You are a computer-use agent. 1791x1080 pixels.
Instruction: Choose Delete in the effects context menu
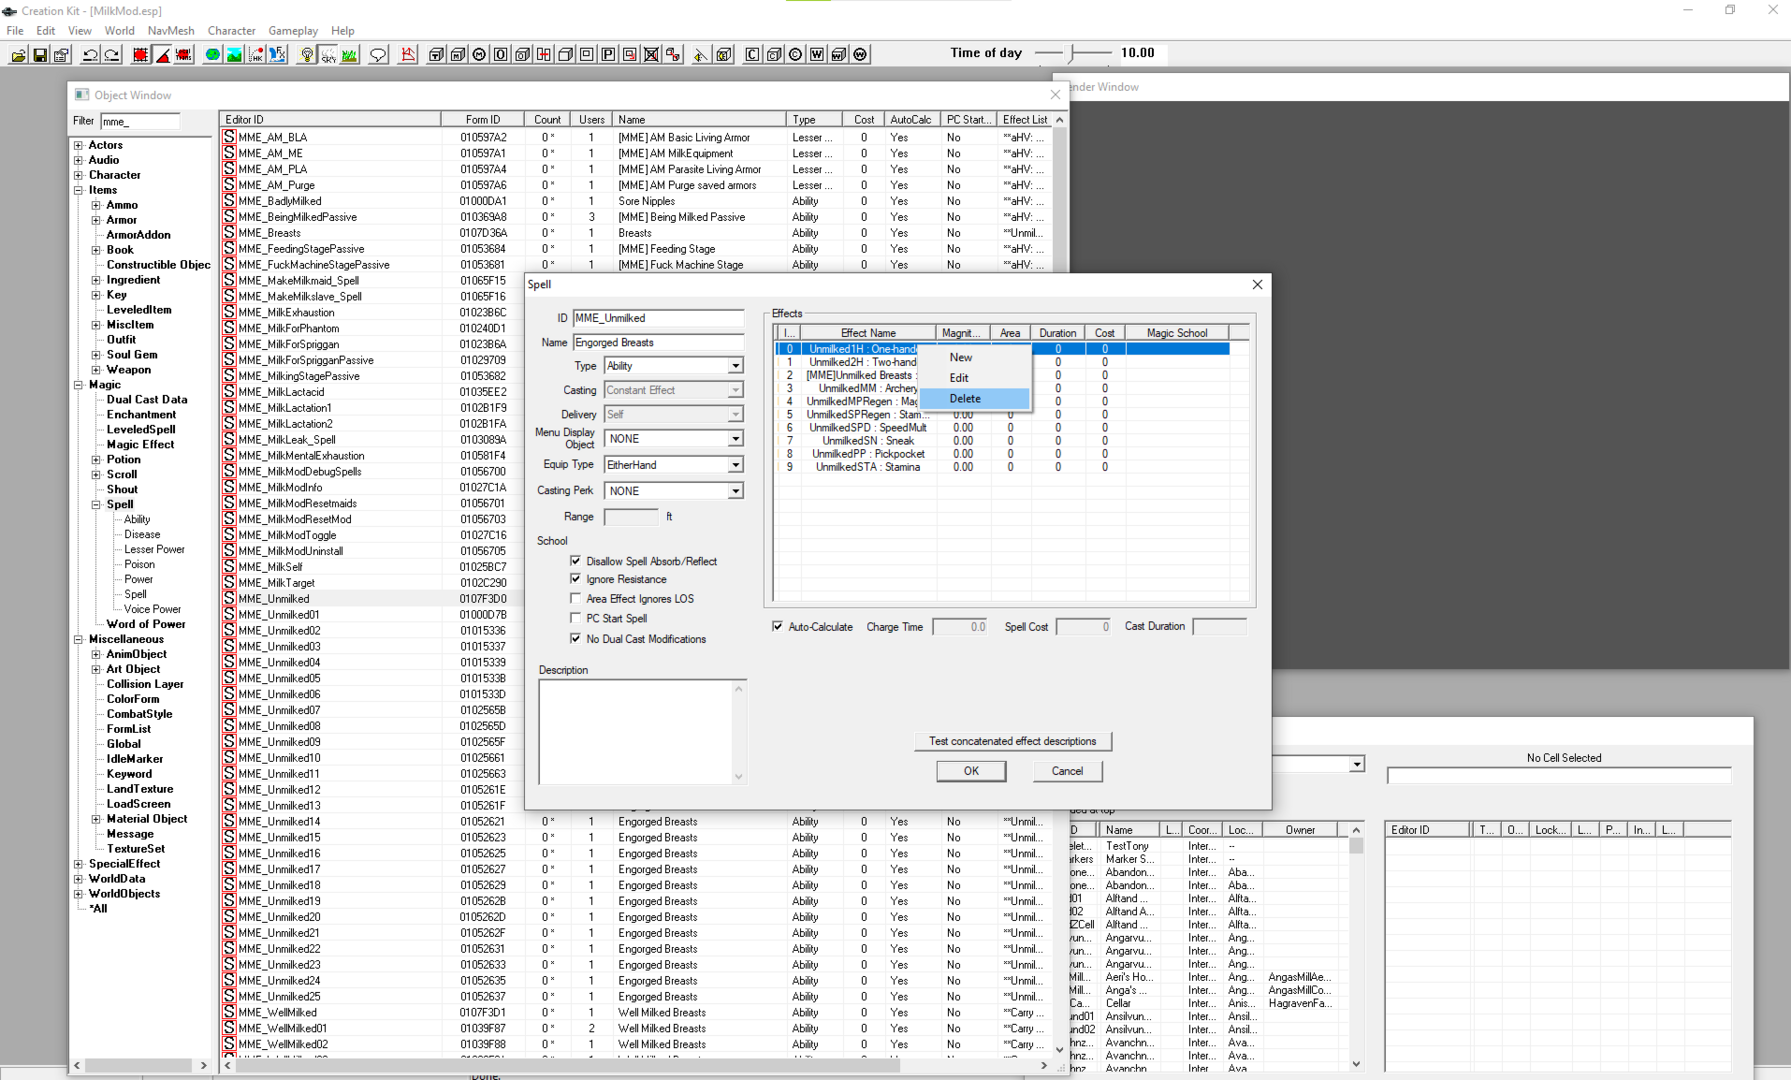tap(975, 398)
